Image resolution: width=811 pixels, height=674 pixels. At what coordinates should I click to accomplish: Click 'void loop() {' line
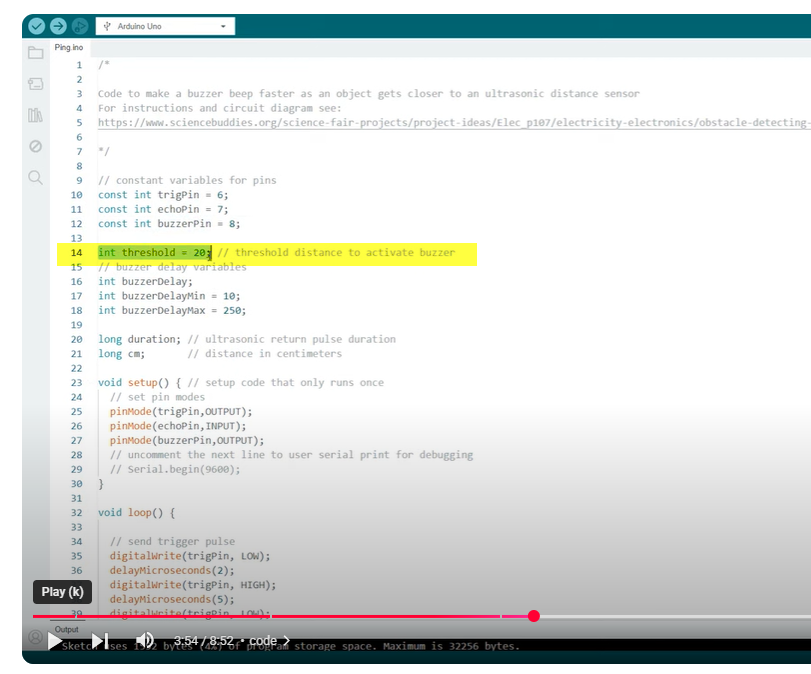(x=137, y=513)
